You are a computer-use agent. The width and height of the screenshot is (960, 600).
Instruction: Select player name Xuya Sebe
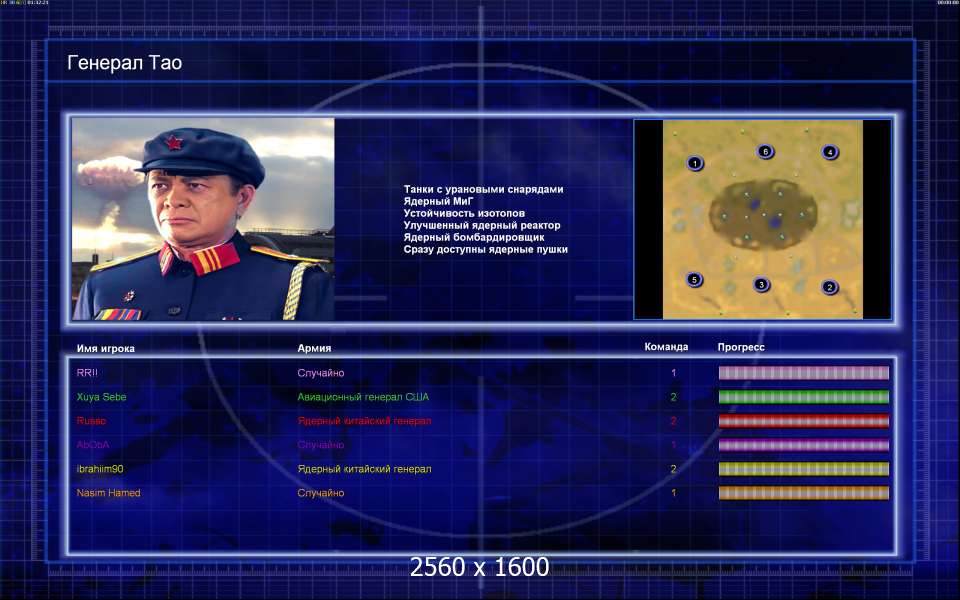(101, 397)
